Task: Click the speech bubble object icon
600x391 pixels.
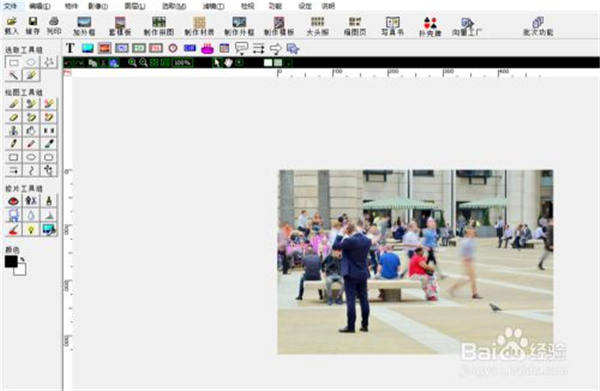Action: [x=241, y=48]
